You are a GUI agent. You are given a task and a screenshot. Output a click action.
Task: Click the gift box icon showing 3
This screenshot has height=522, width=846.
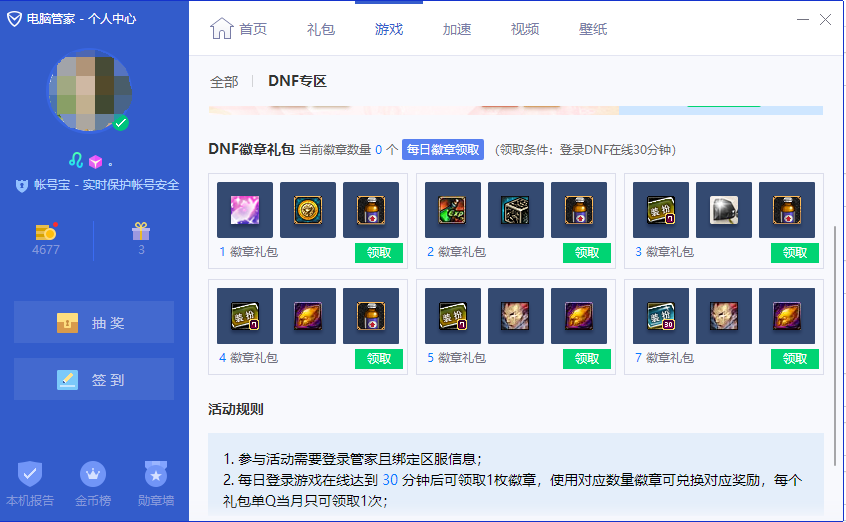point(141,232)
